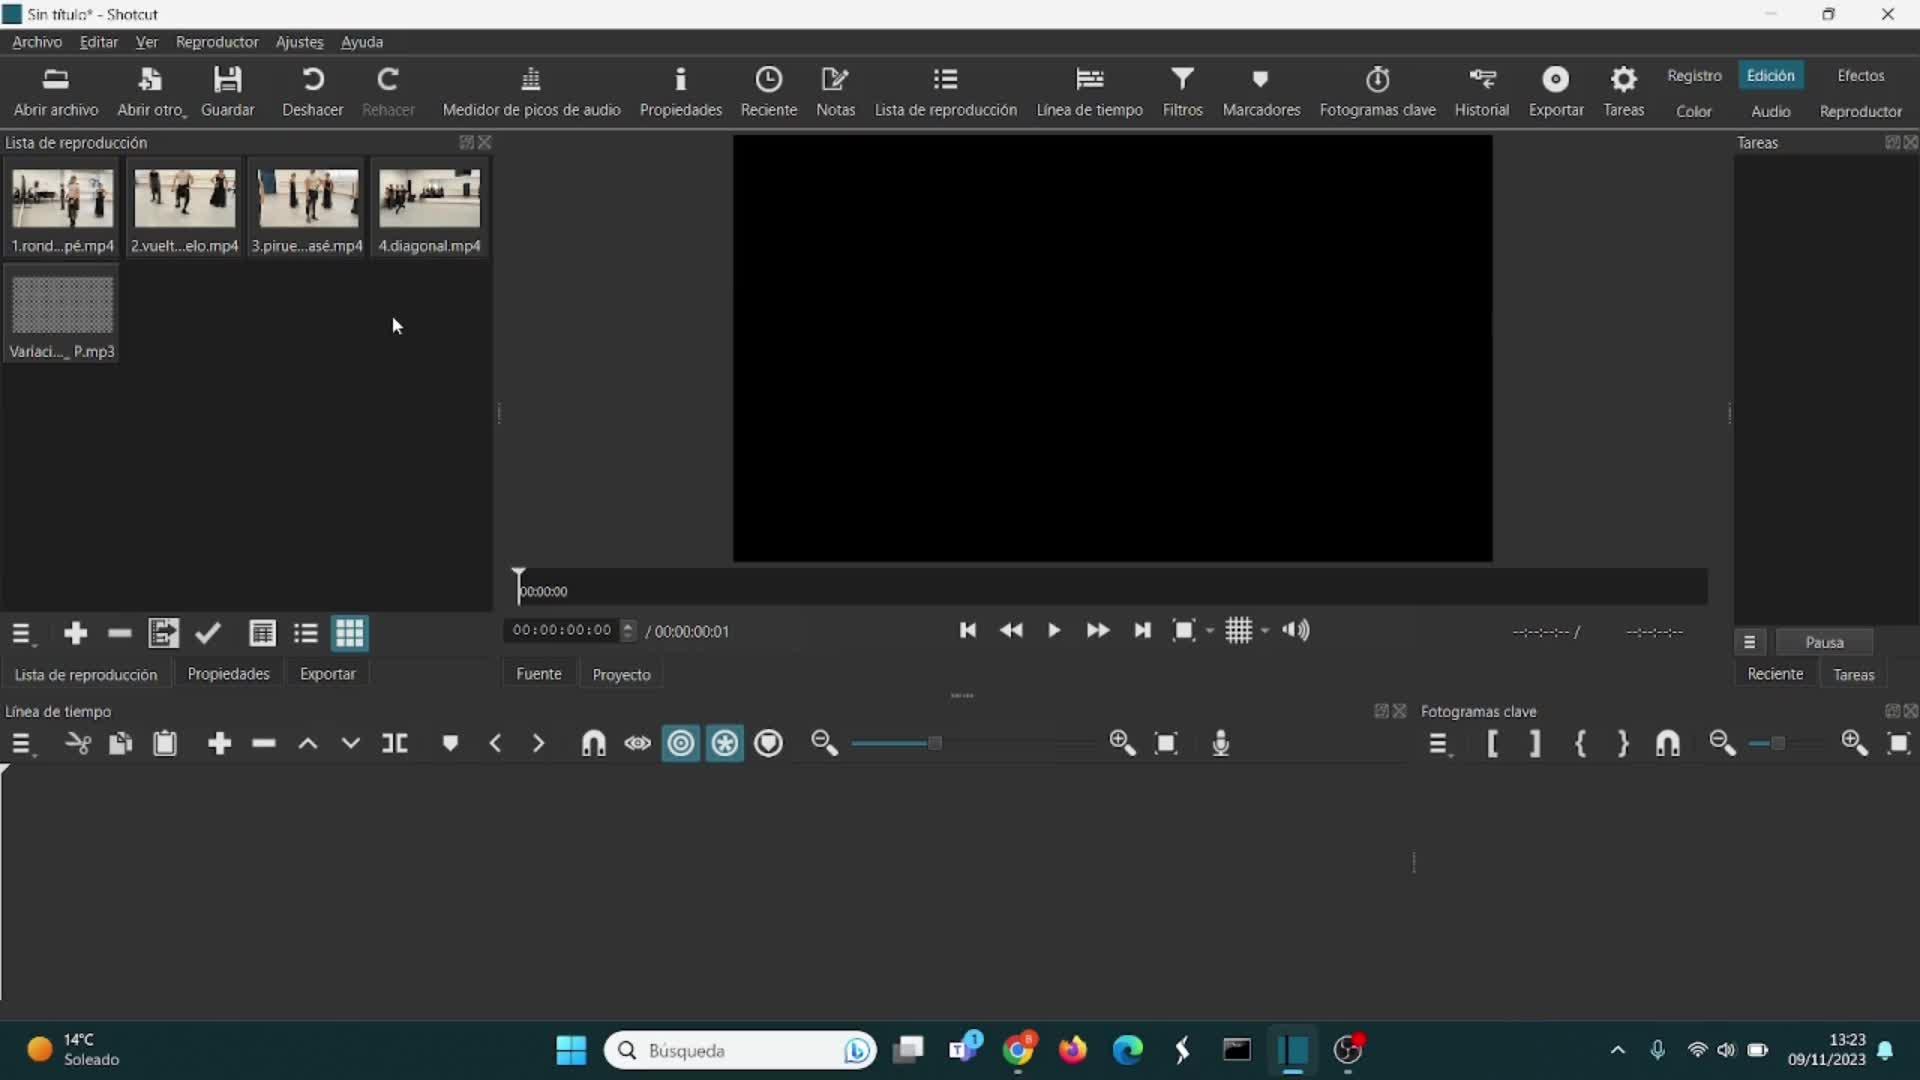Image resolution: width=1920 pixels, height=1080 pixels.
Task: Select the 4.diagonal.mp4 clip thumbnail
Action: (x=430, y=208)
